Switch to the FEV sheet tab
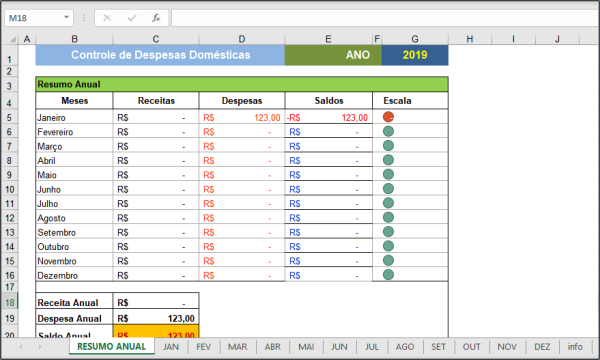Image resolution: width=600 pixels, height=360 pixels. 204,347
